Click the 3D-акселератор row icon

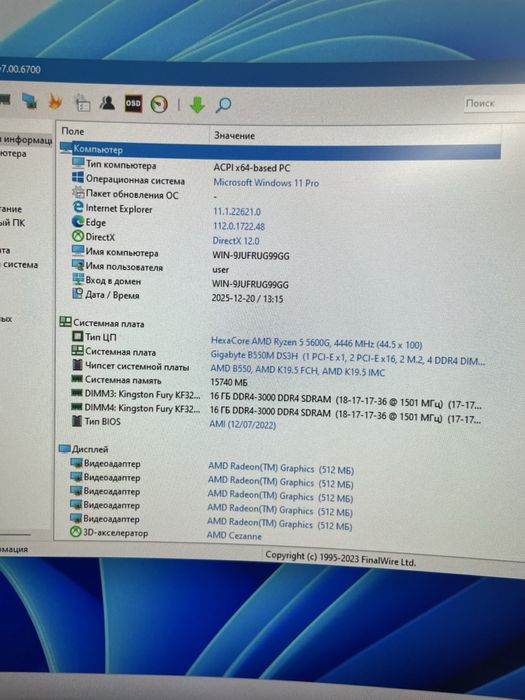[76, 532]
